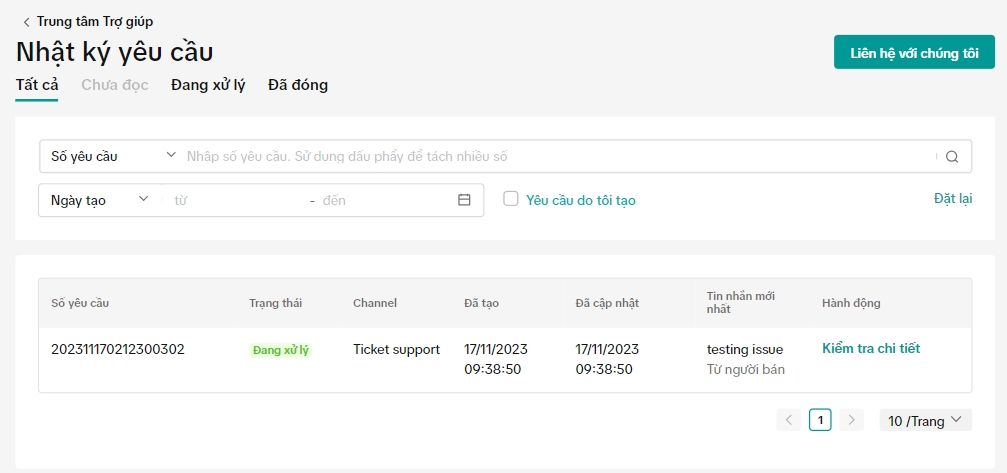Go to the next page arrow
Image resolution: width=1007 pixels, height=473 pixels.
851,420
